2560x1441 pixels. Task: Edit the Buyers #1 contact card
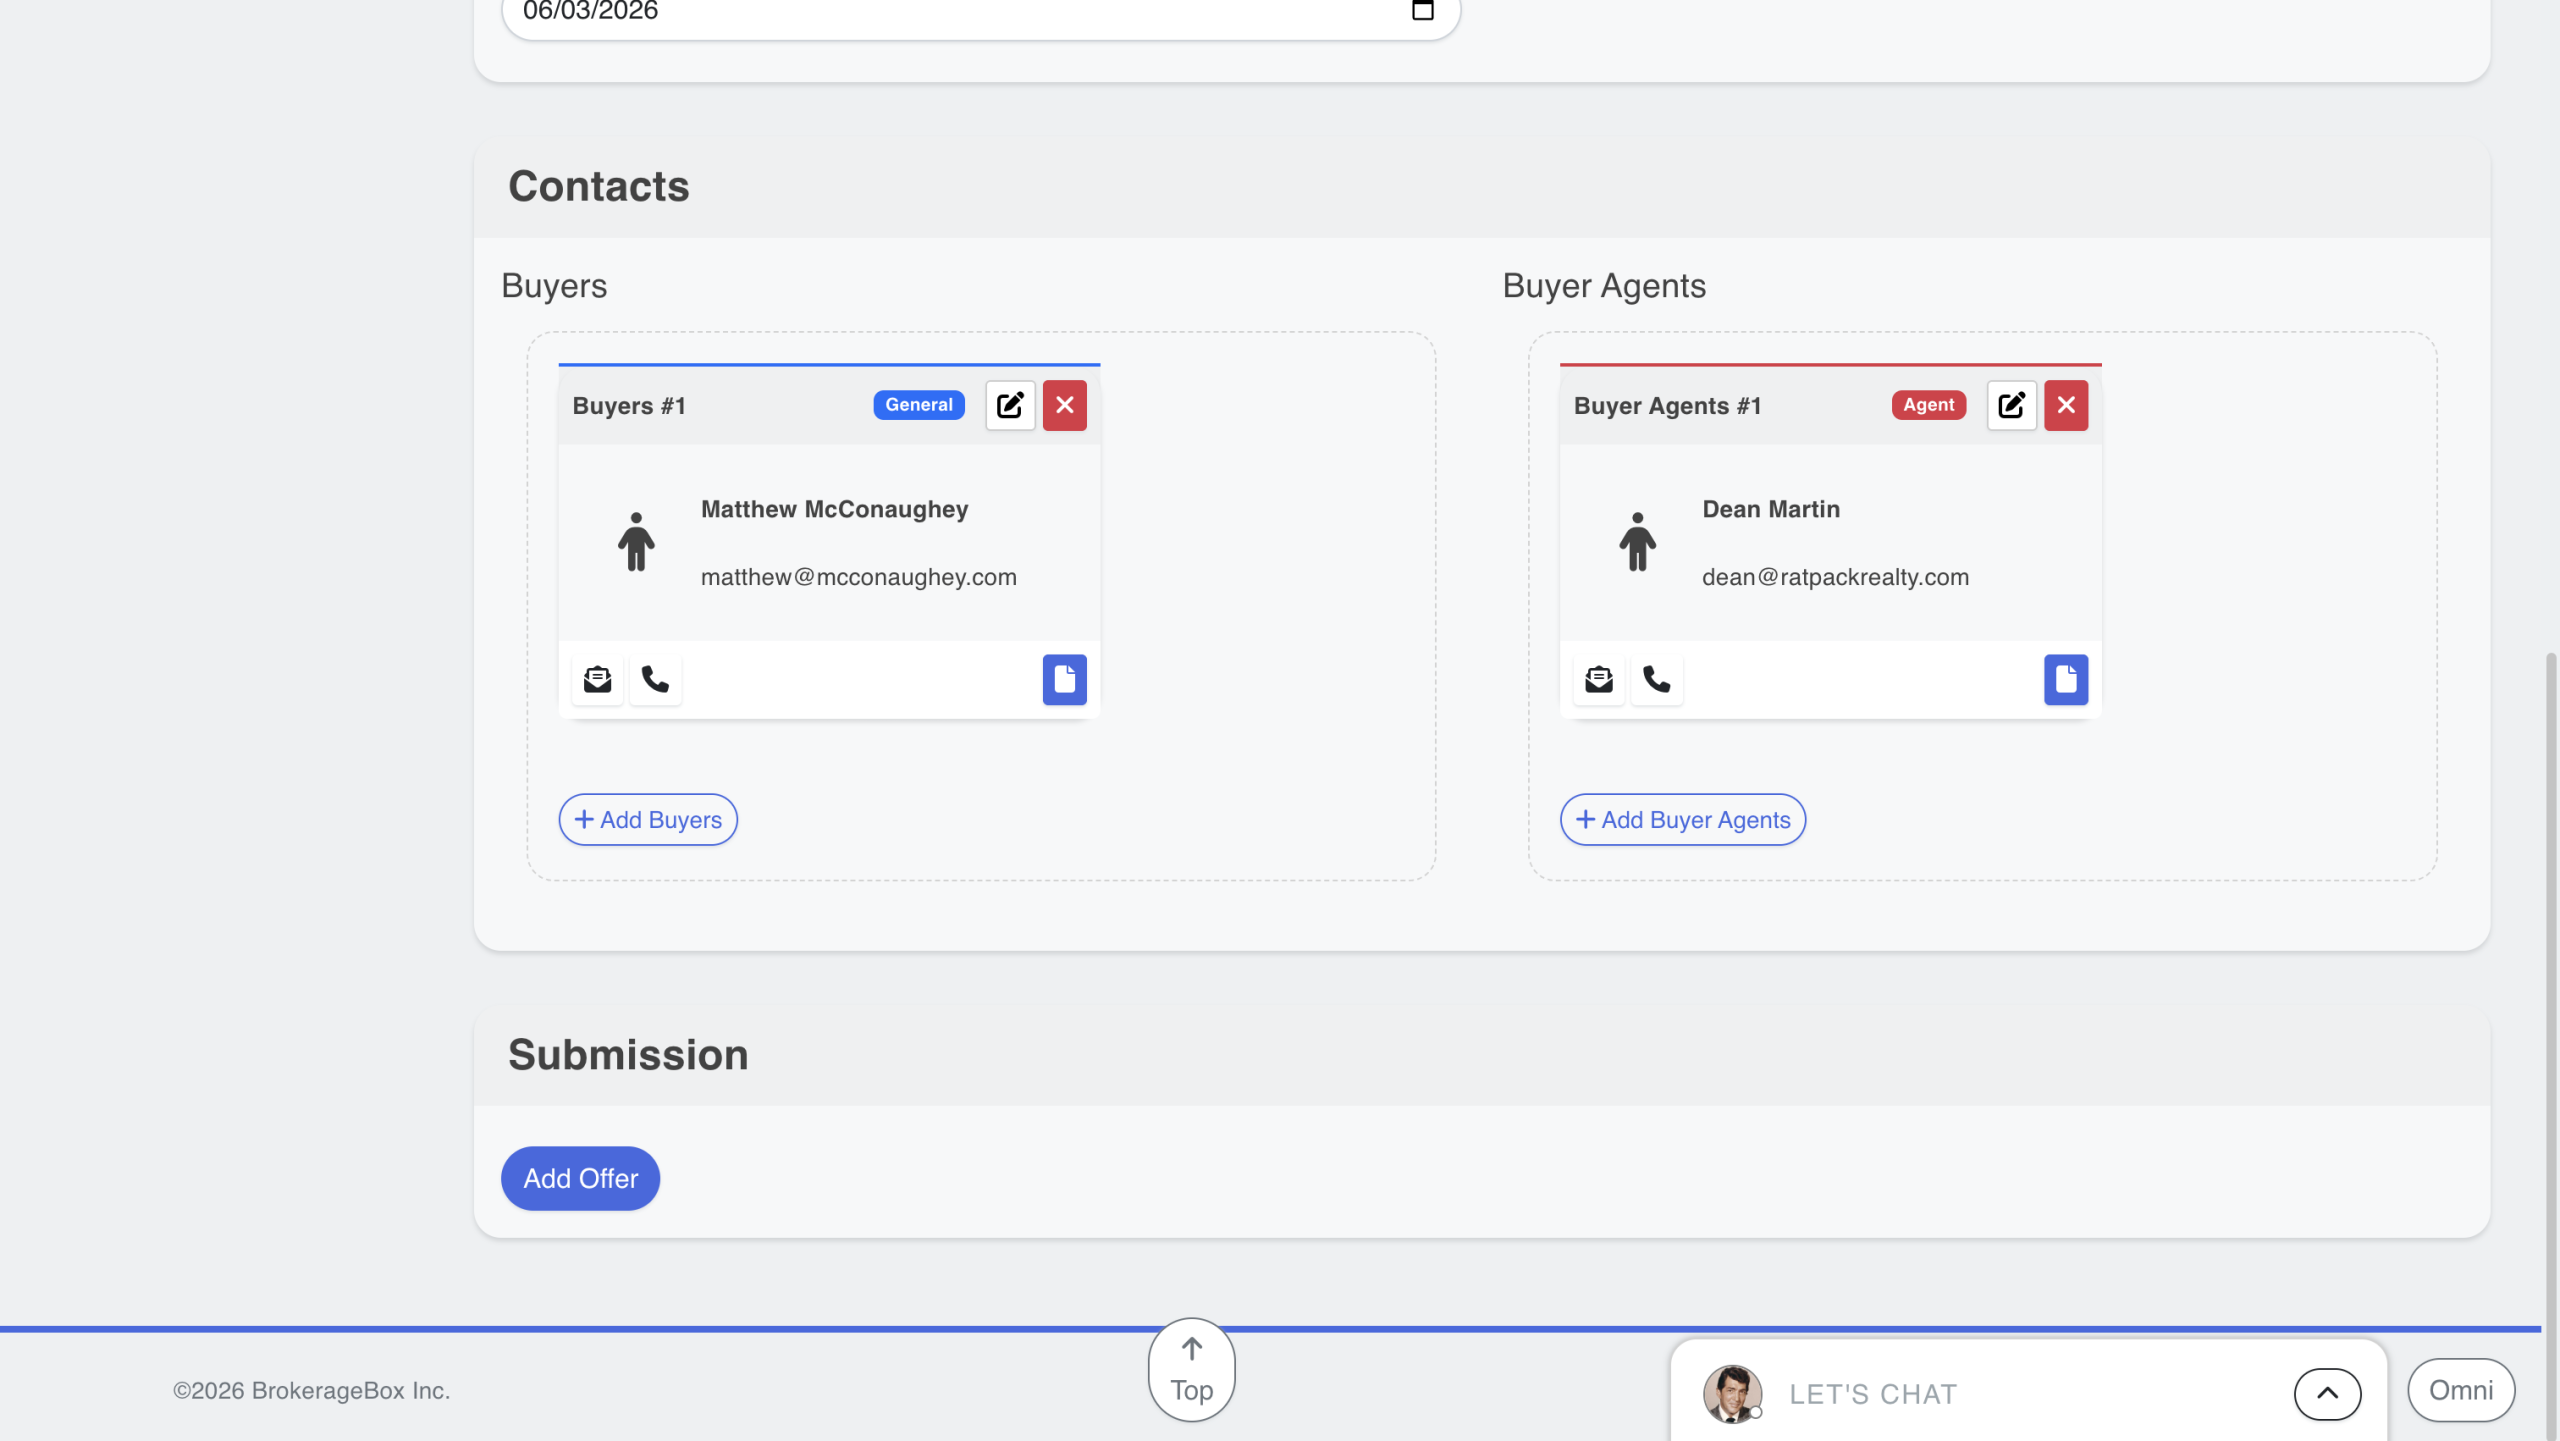click(1010, 405)
